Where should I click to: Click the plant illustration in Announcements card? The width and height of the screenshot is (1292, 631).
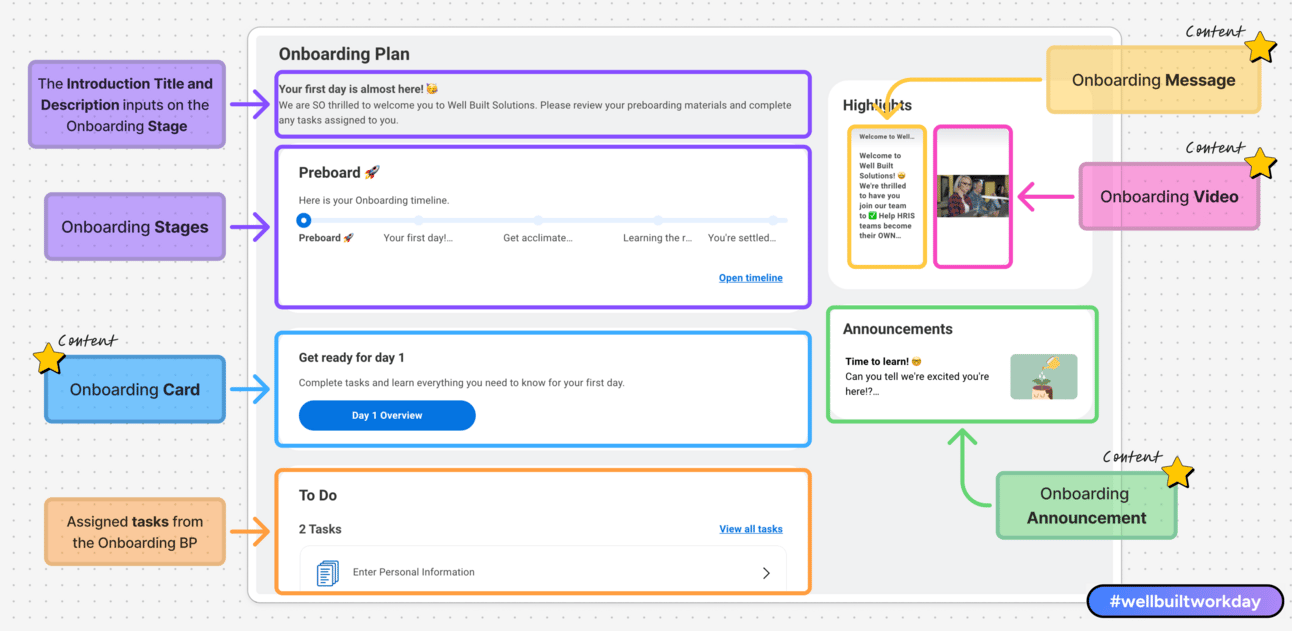coord(1043,377)
